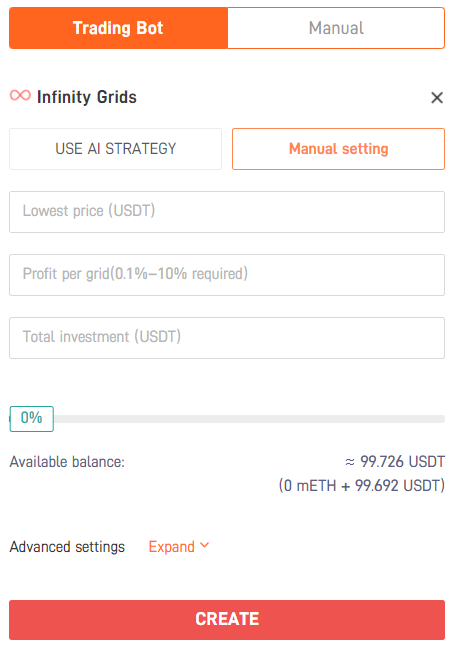Click the 0 mETH + 99.692 USDT breakdown
This screenshot has height=647, width=454.
362,486
